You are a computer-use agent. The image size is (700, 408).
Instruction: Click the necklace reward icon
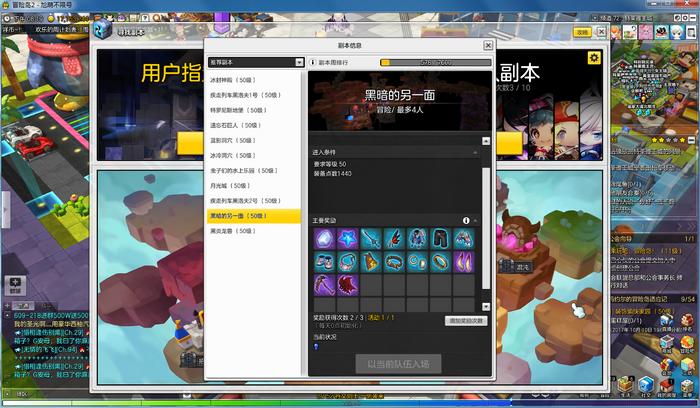pos(348,262)
